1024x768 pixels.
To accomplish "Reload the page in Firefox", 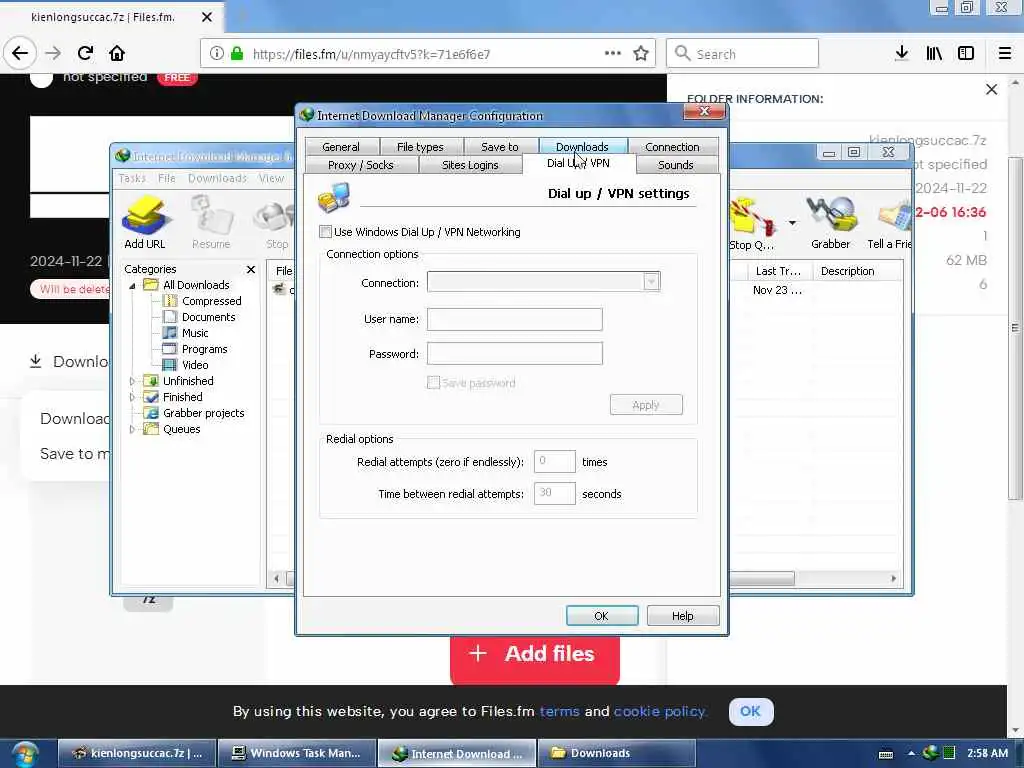I will (x=85, y=53).
